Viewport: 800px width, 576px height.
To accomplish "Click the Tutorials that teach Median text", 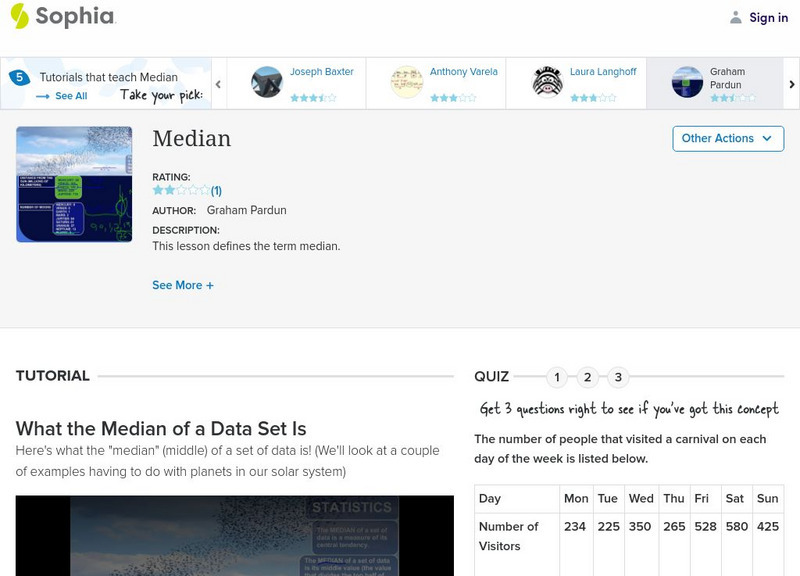I will coord(109,78).
